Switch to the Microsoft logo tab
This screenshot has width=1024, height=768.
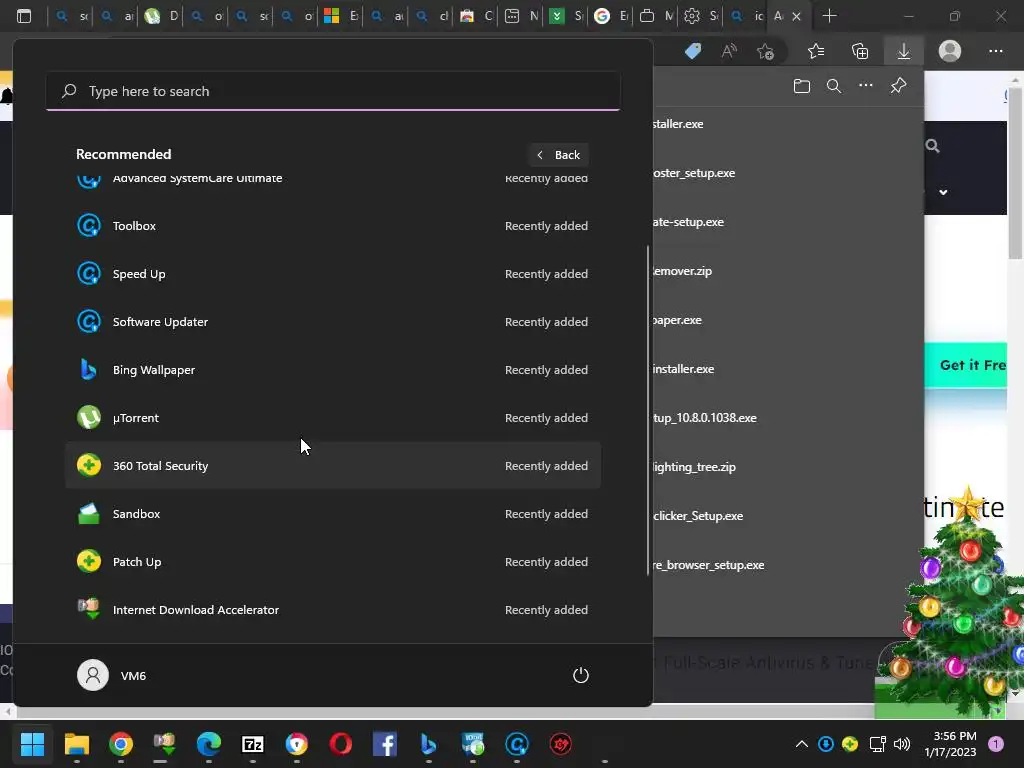click(340, 16)
